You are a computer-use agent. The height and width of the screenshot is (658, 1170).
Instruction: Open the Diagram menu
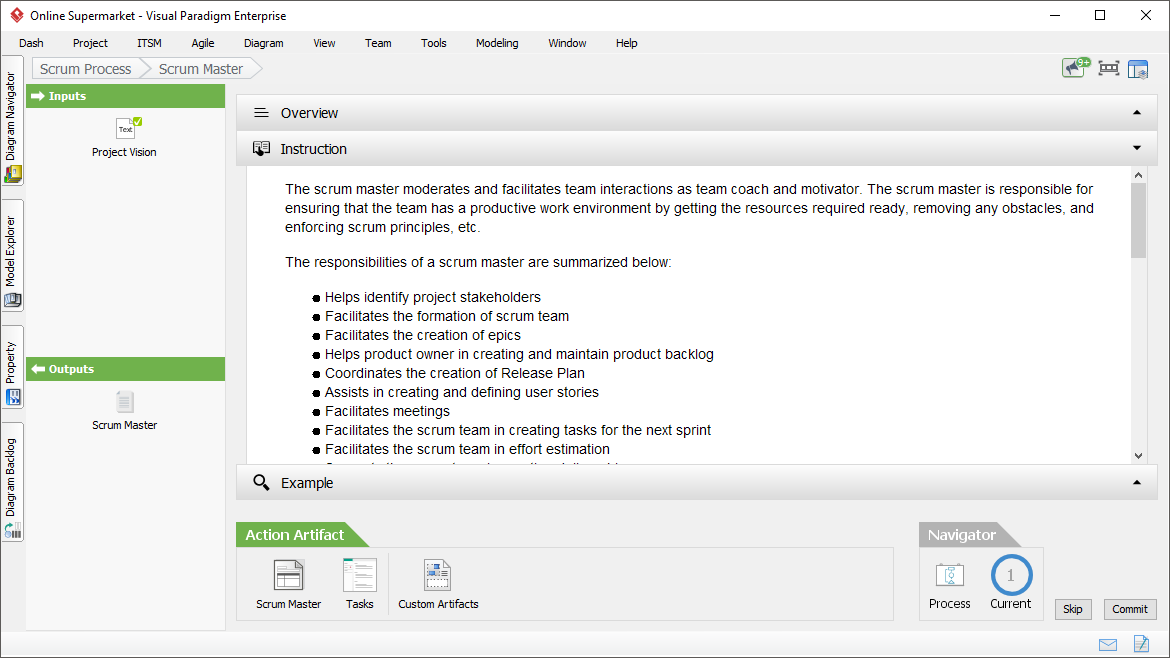pyautogui.click(x=263, y=43)
